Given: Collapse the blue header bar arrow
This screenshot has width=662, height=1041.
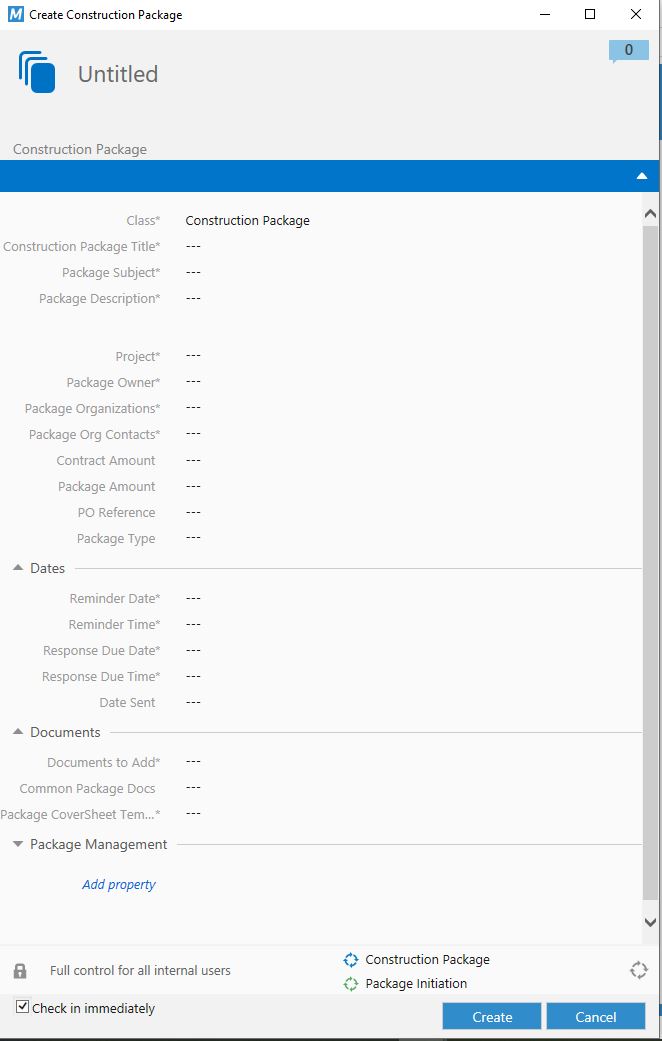Looking at the screenshot, I should tap(642, 176).
